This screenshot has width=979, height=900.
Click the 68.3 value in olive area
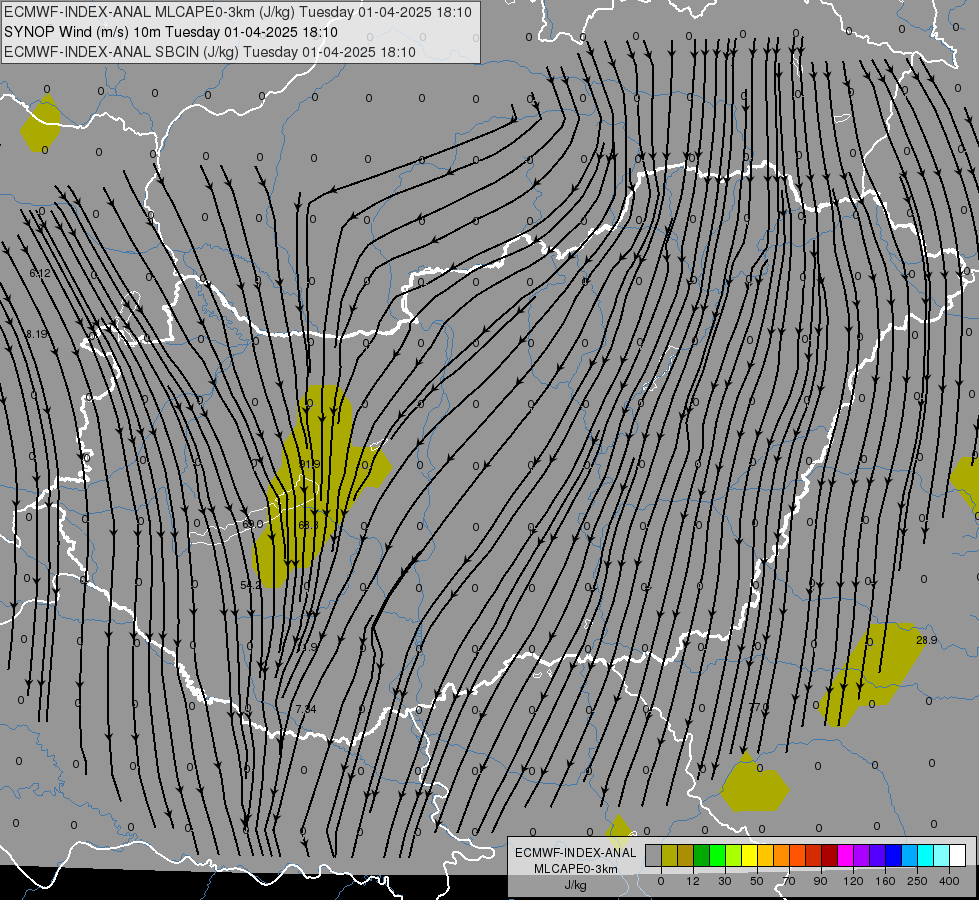(308, 525)
